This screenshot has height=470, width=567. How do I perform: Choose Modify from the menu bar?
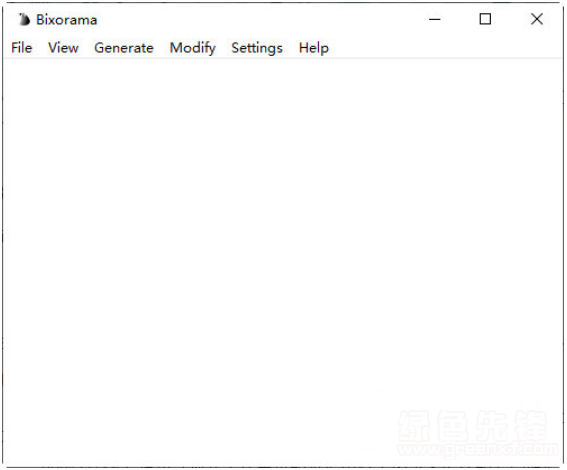tap(193, 48)
